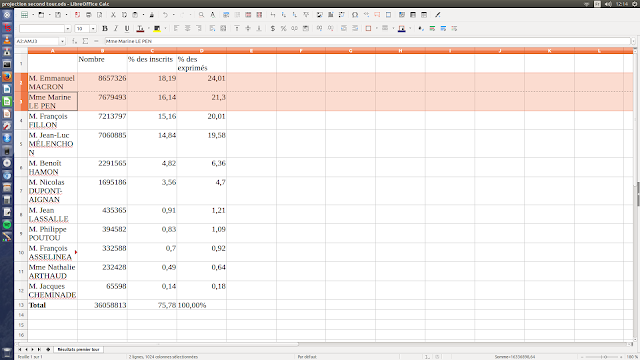Click the Function equals icon
Image resolution: width=640 pixels, height=360 pixels.
pyautogui.click(x=96, y=41)
